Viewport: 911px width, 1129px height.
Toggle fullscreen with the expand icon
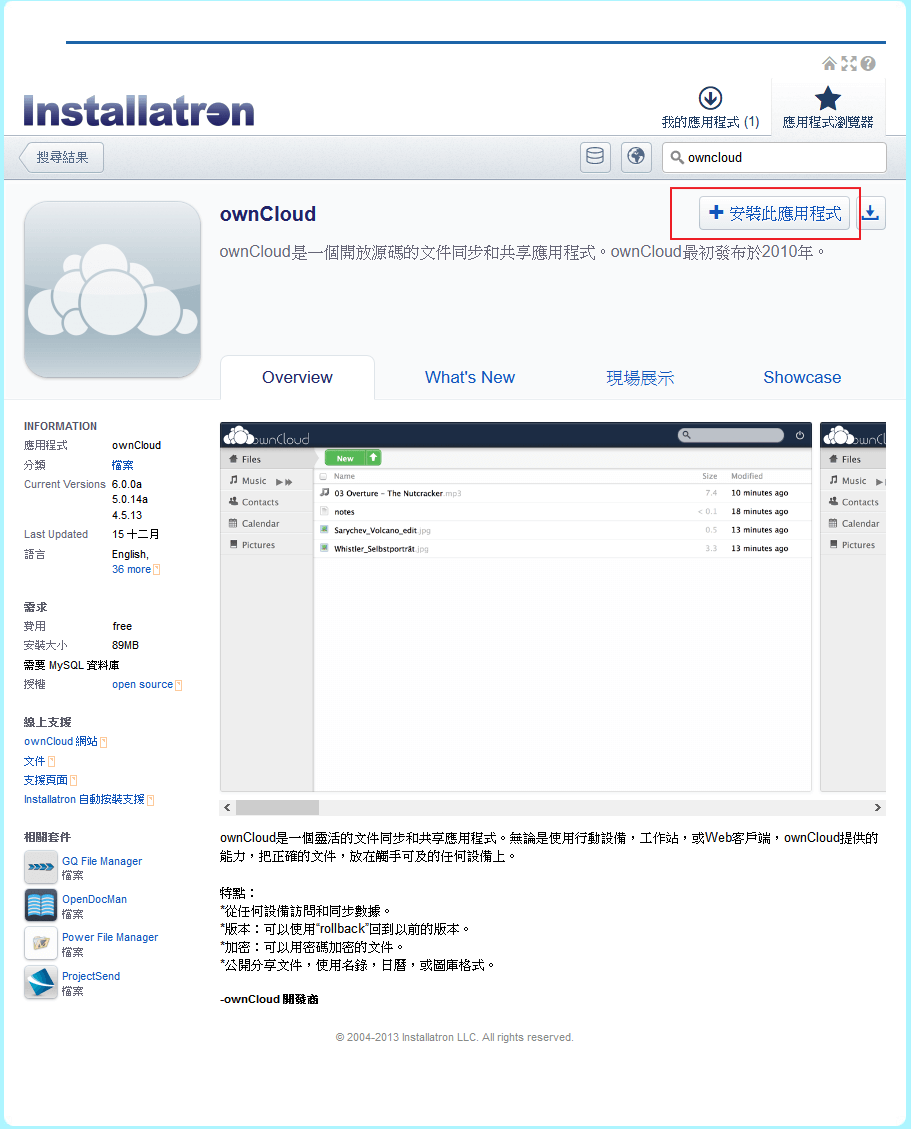[x=849, y=63]
